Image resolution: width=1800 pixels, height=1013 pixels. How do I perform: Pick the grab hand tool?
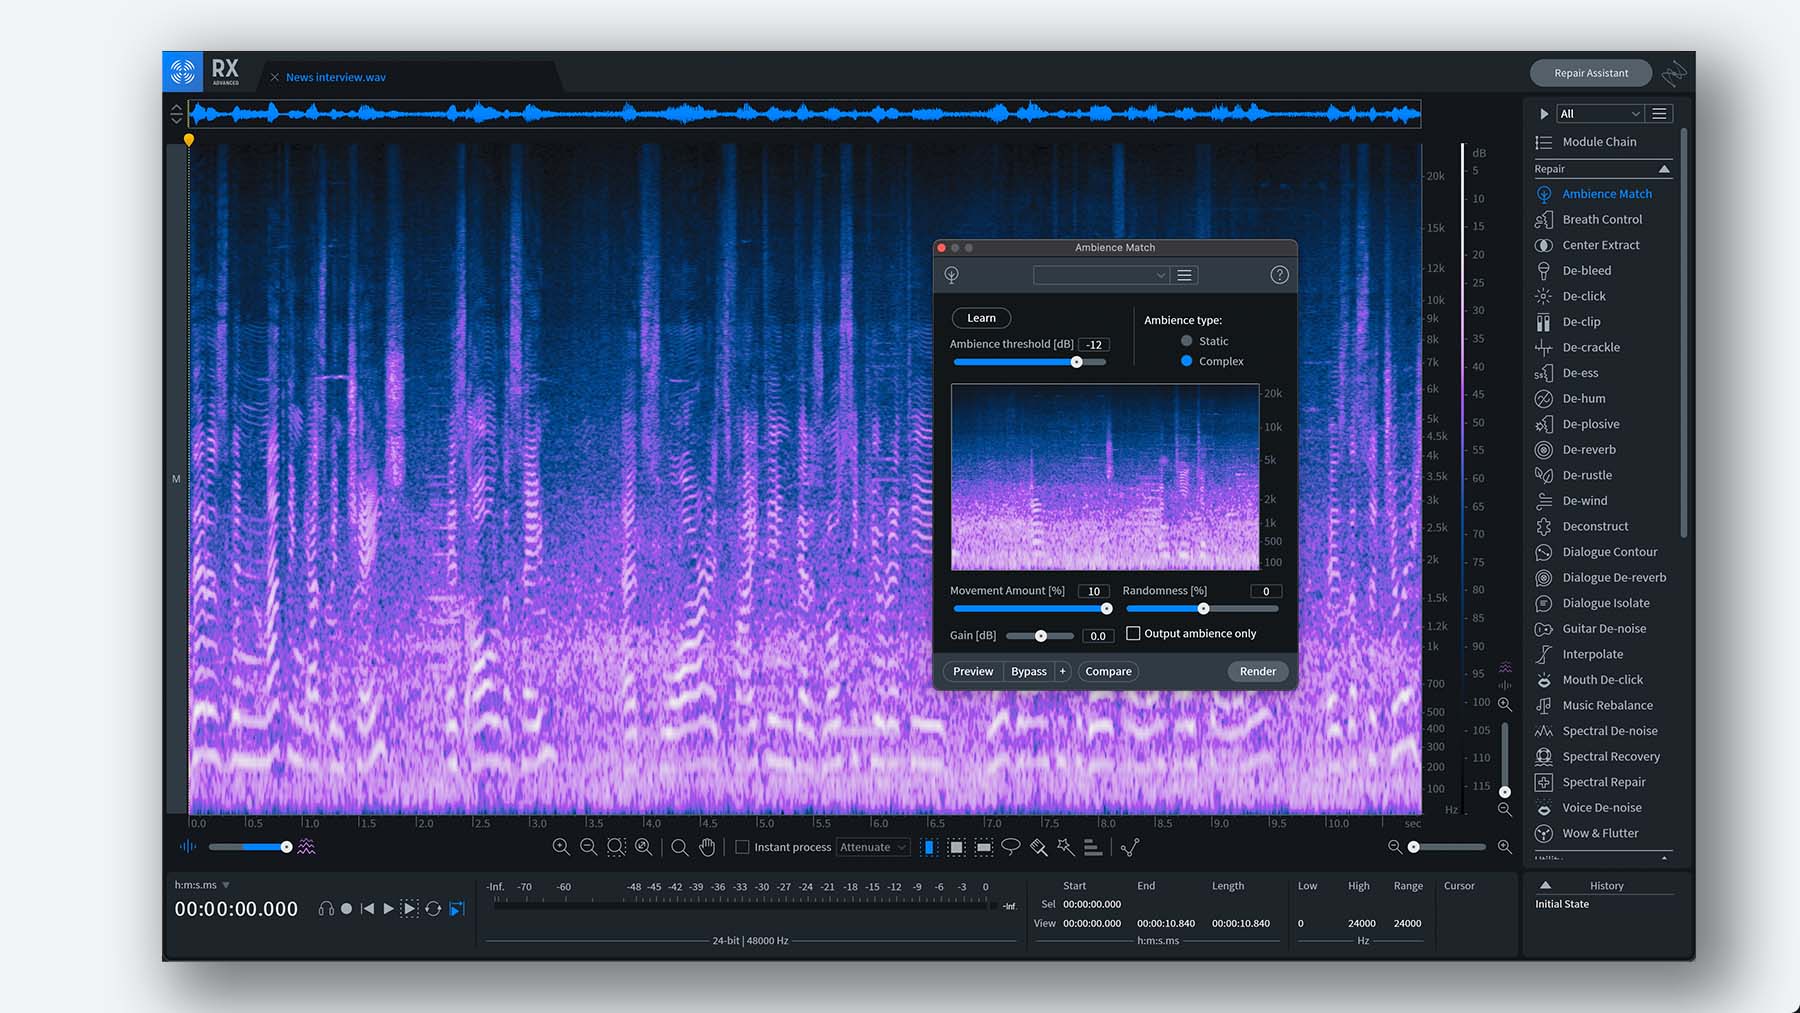[x=707, y=847]
